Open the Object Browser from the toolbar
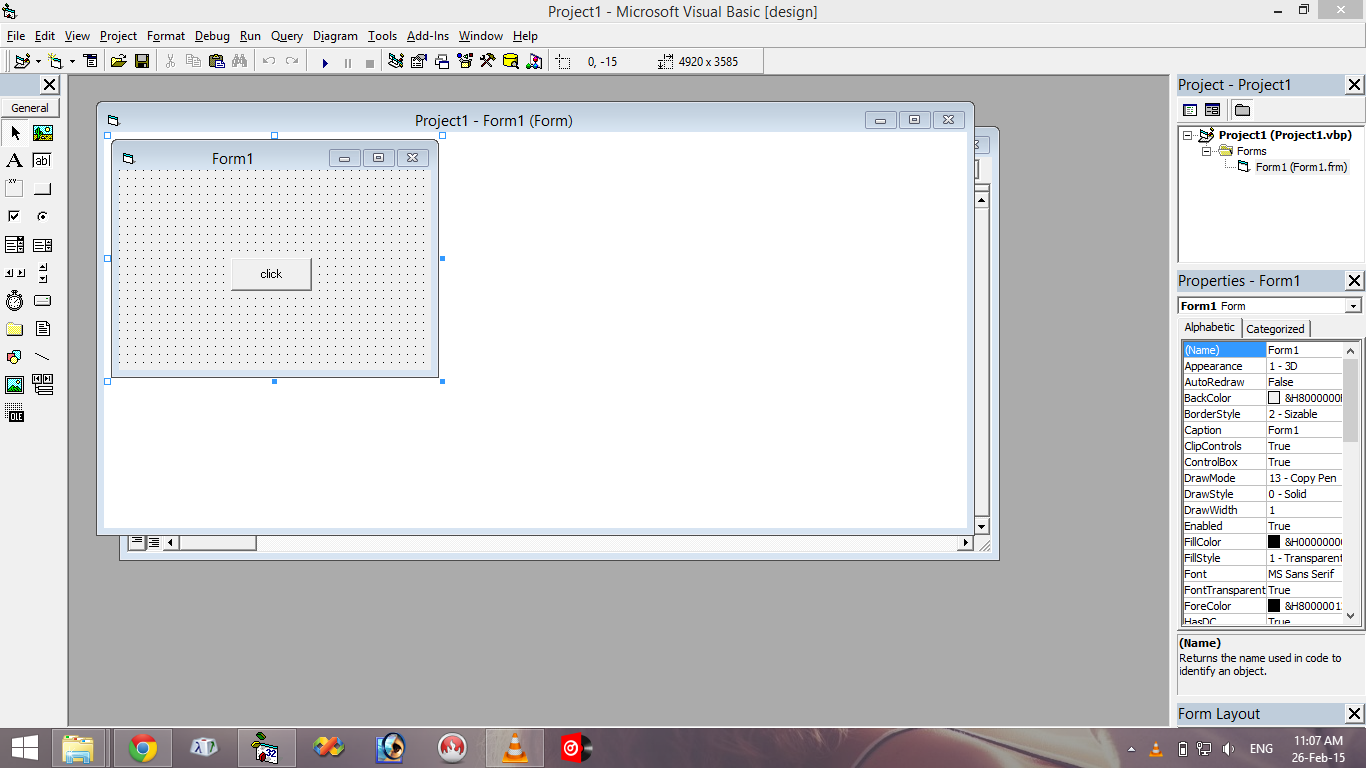 [x=465, y=61]
